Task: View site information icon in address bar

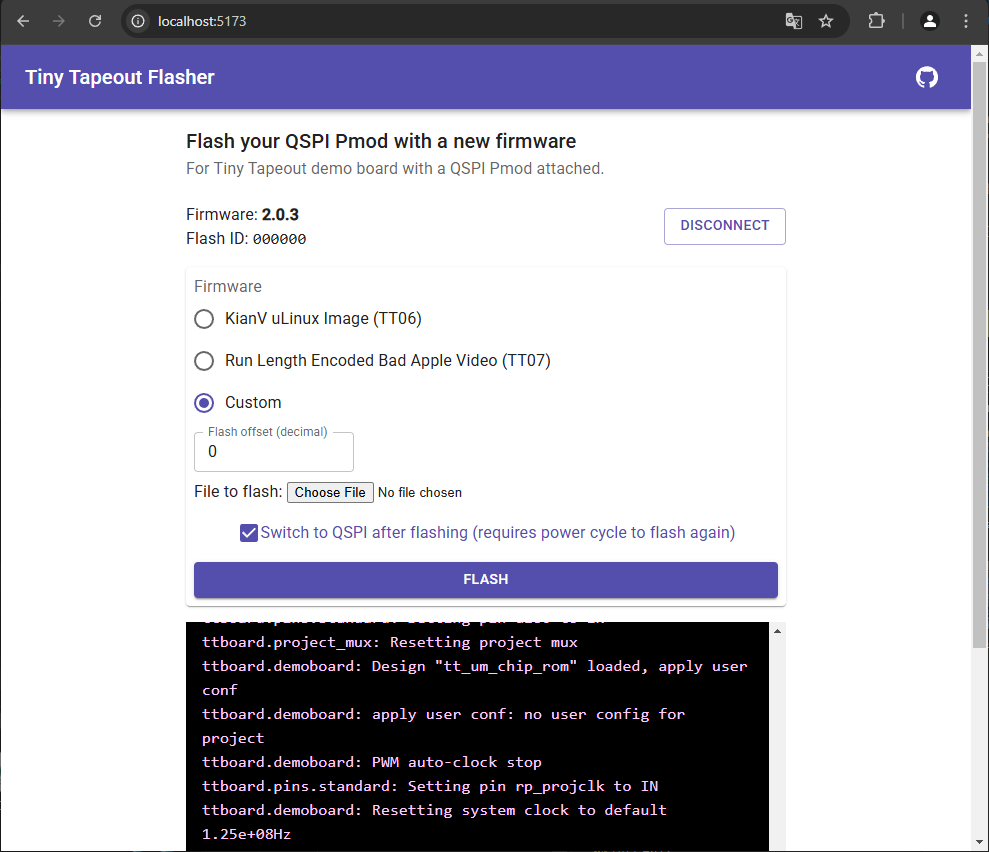Action: coord(139,21)
